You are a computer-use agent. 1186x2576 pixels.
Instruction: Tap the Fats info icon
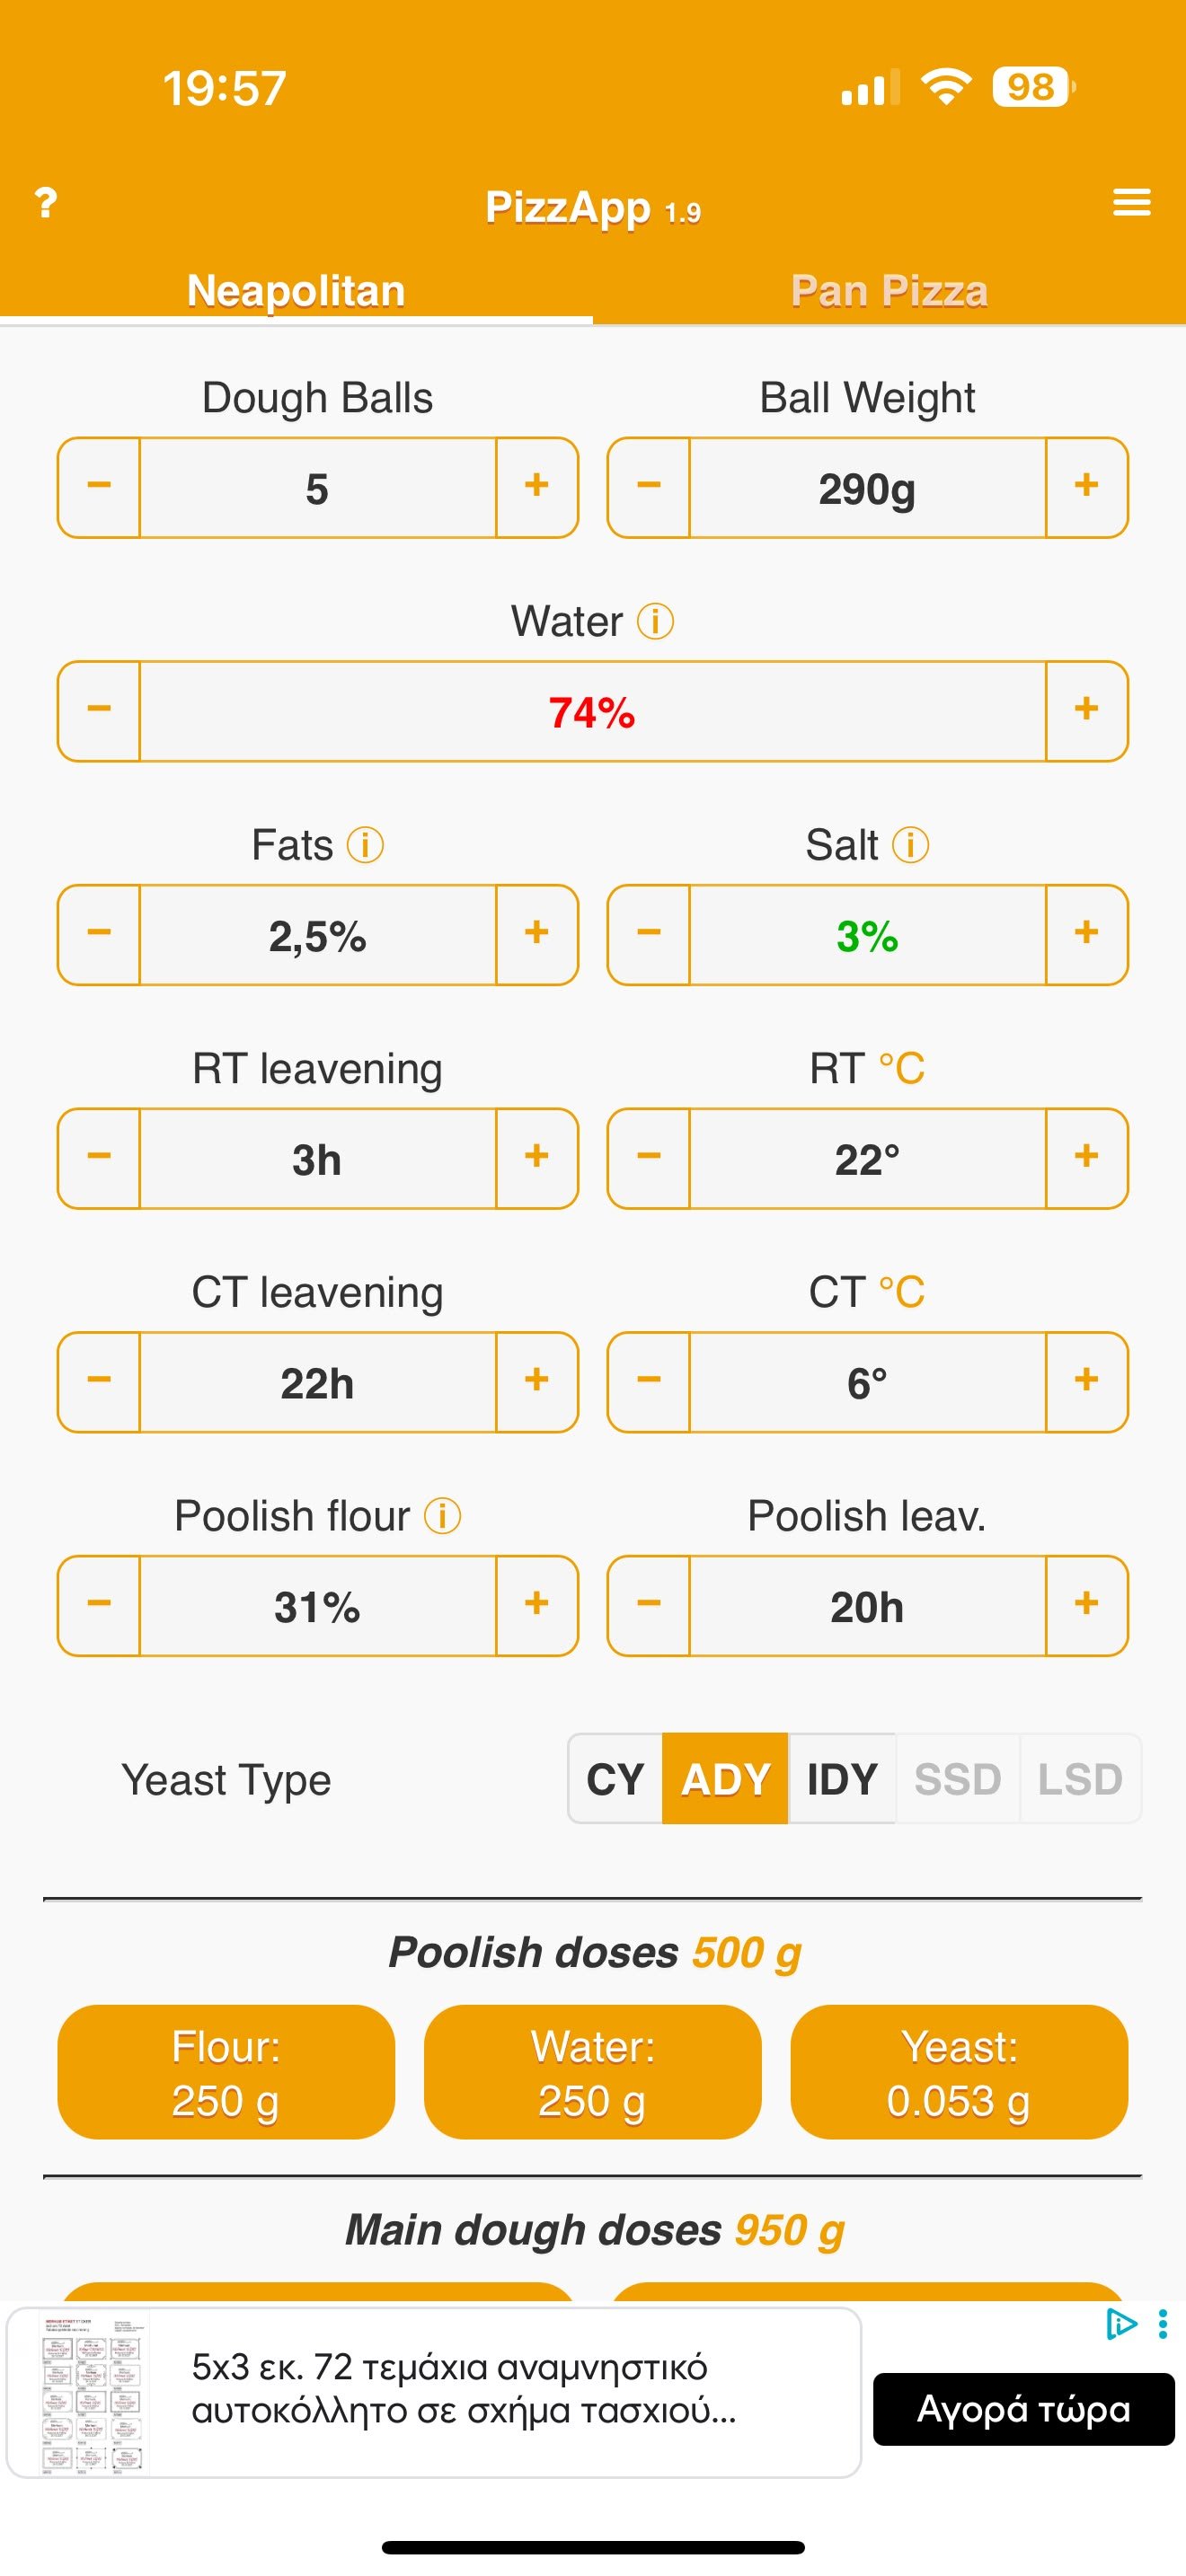click(365, 846)
